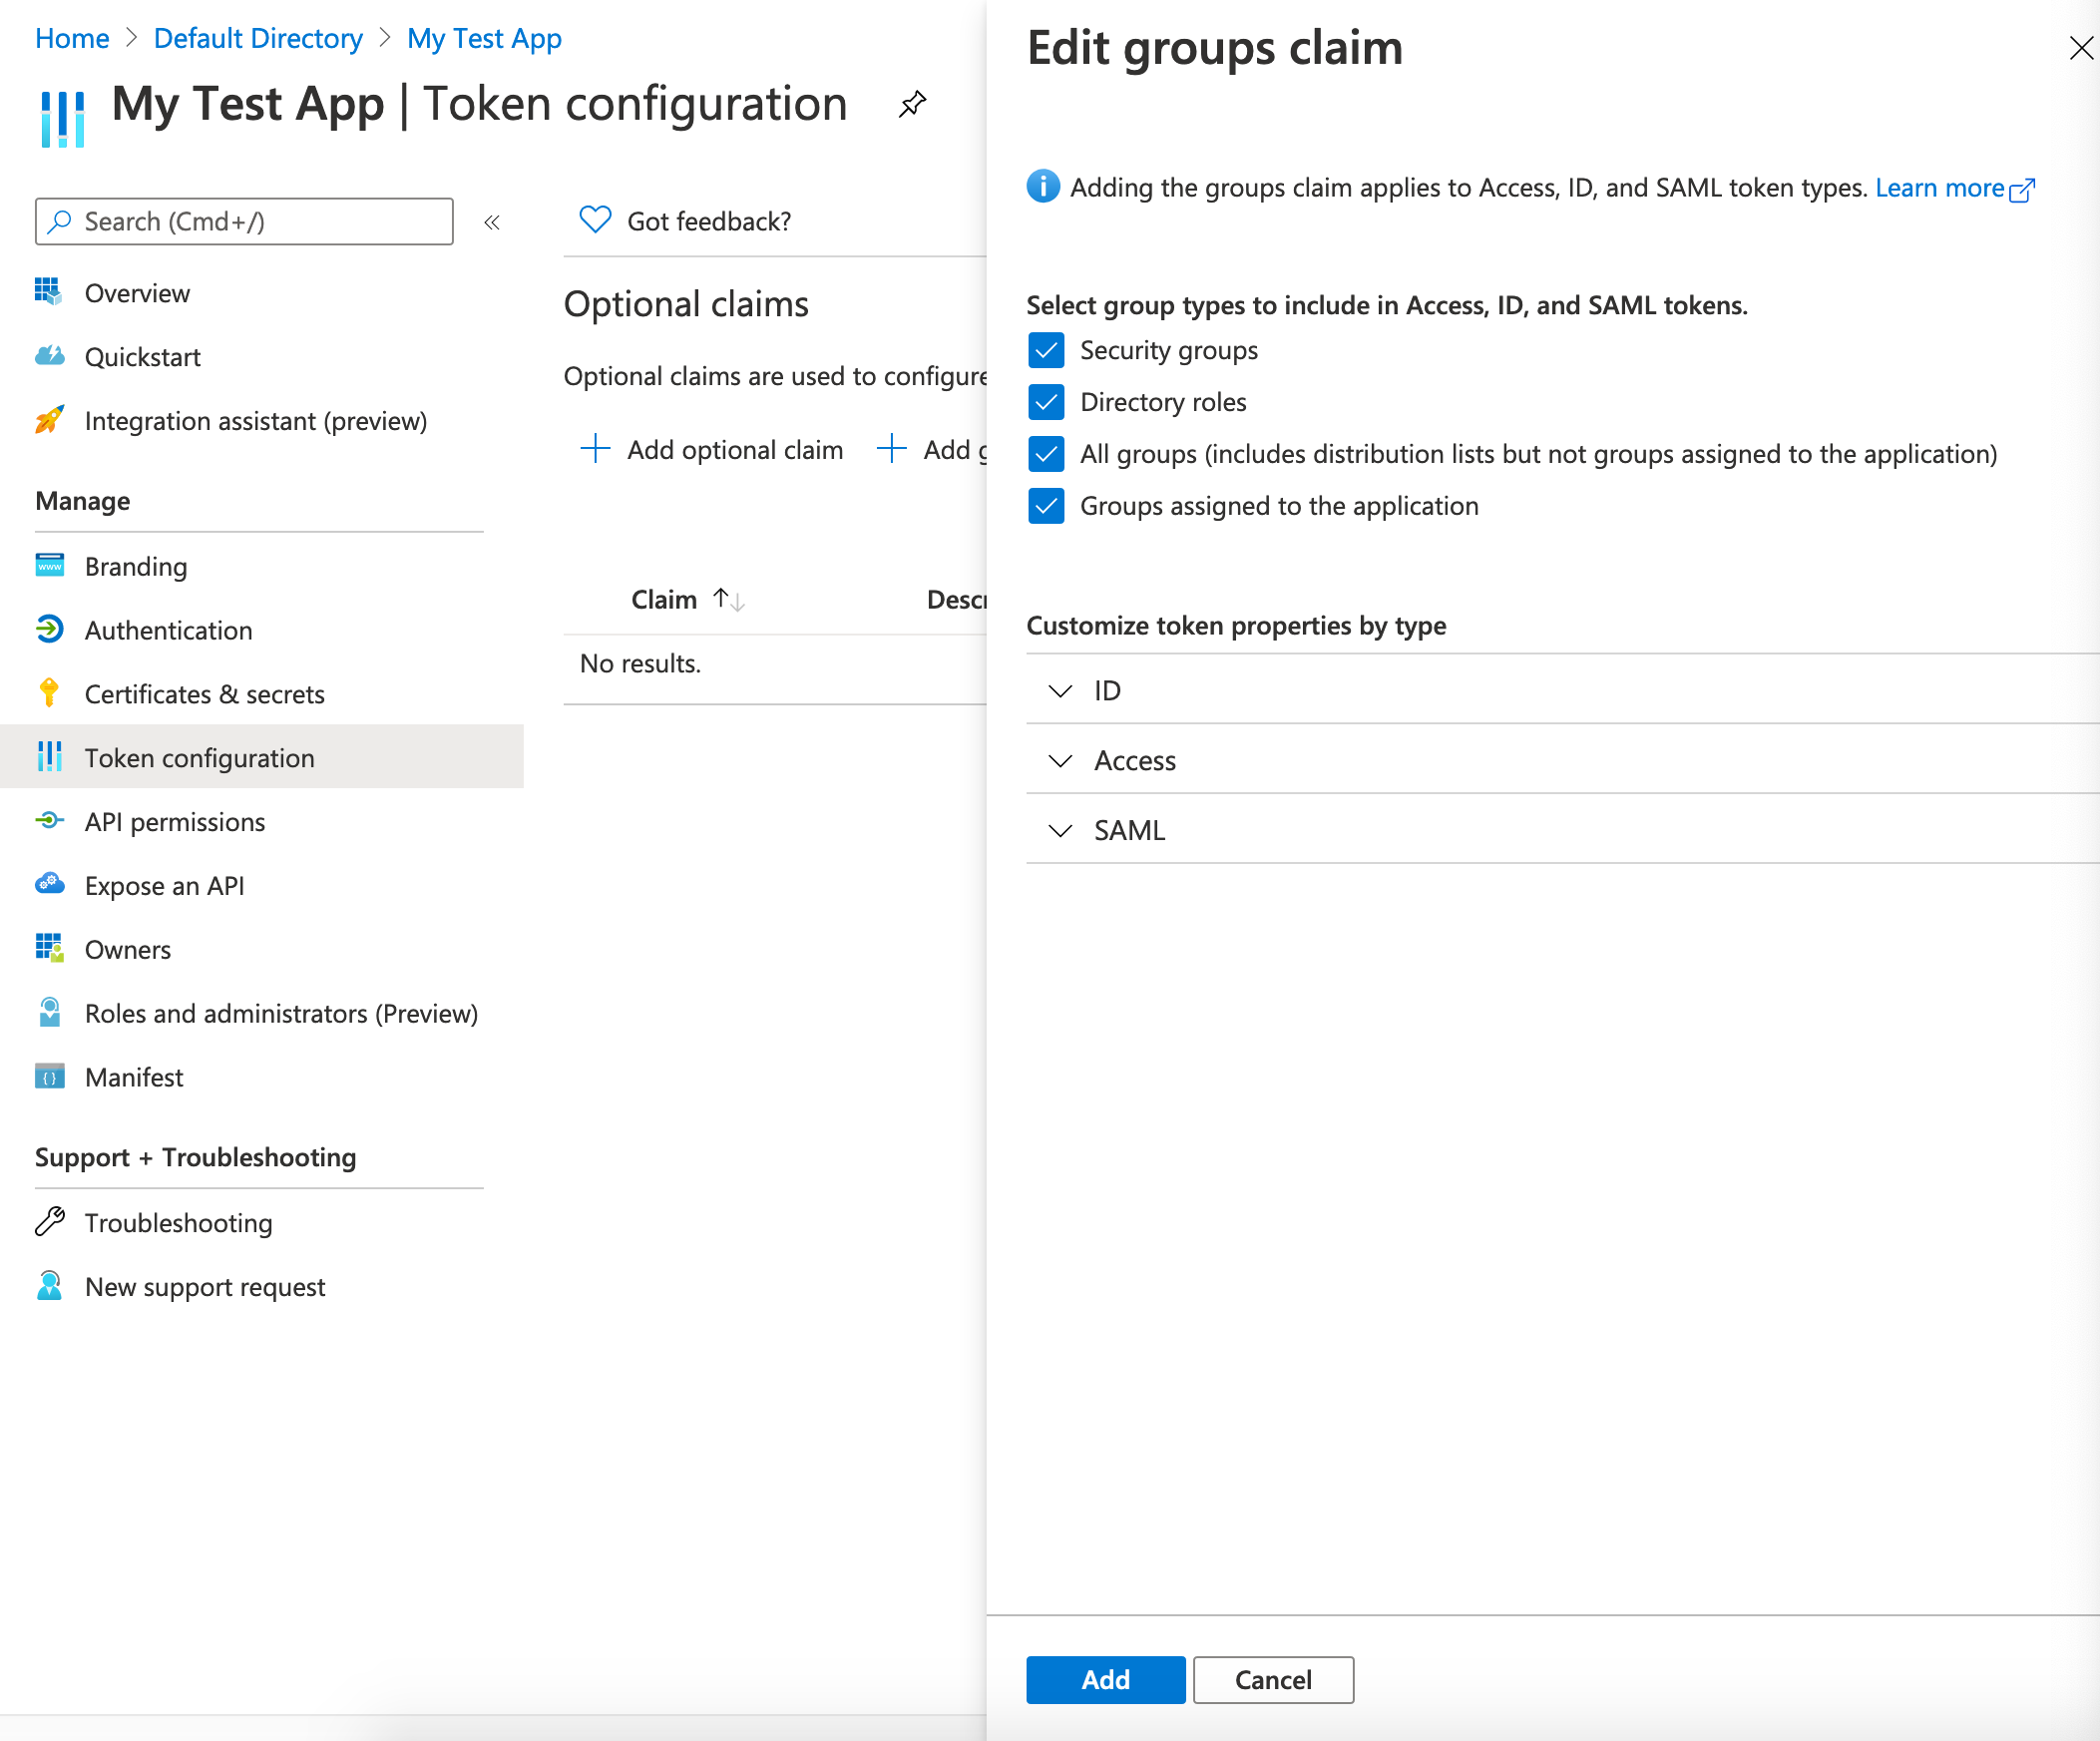The width and height of the screenshot is (2100, 1741).
Task: Open the Overview page icon
Action: 49,292
